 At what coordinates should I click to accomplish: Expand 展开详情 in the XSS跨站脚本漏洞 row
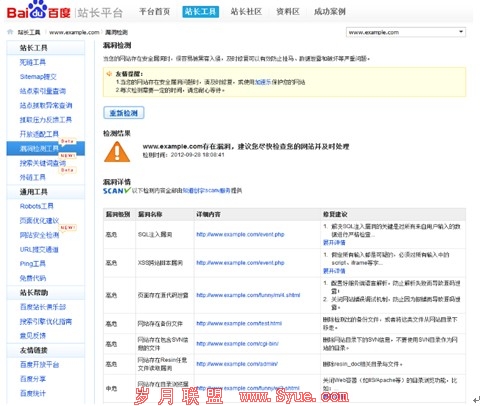[x=334, y=271]
